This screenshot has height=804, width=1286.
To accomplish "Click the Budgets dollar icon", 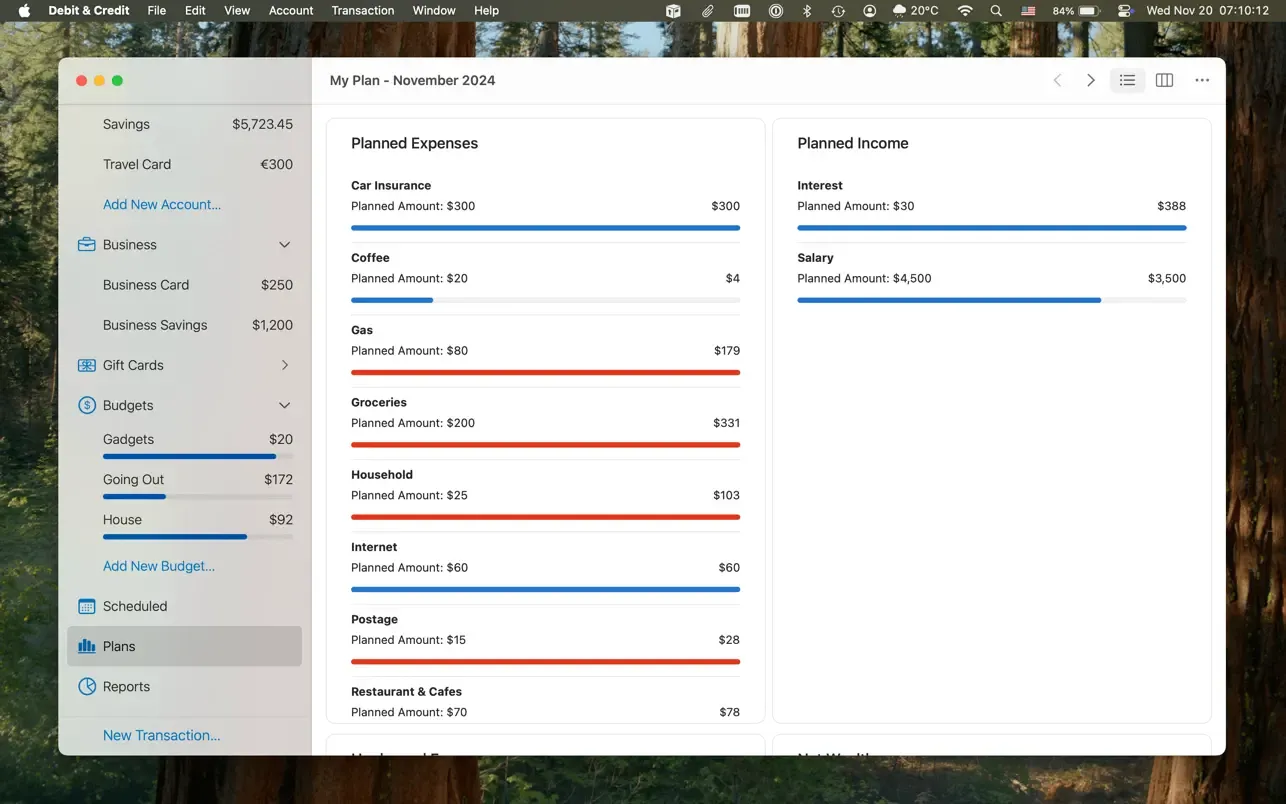I will (x=87, y=405).
